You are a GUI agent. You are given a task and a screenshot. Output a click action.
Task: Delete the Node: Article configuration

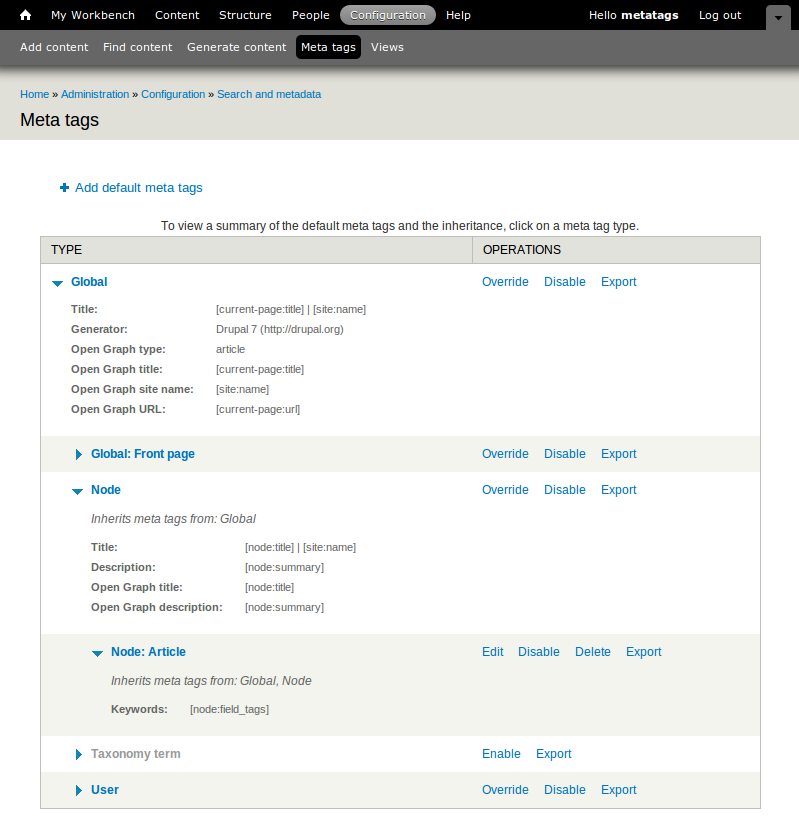point(593,652)
